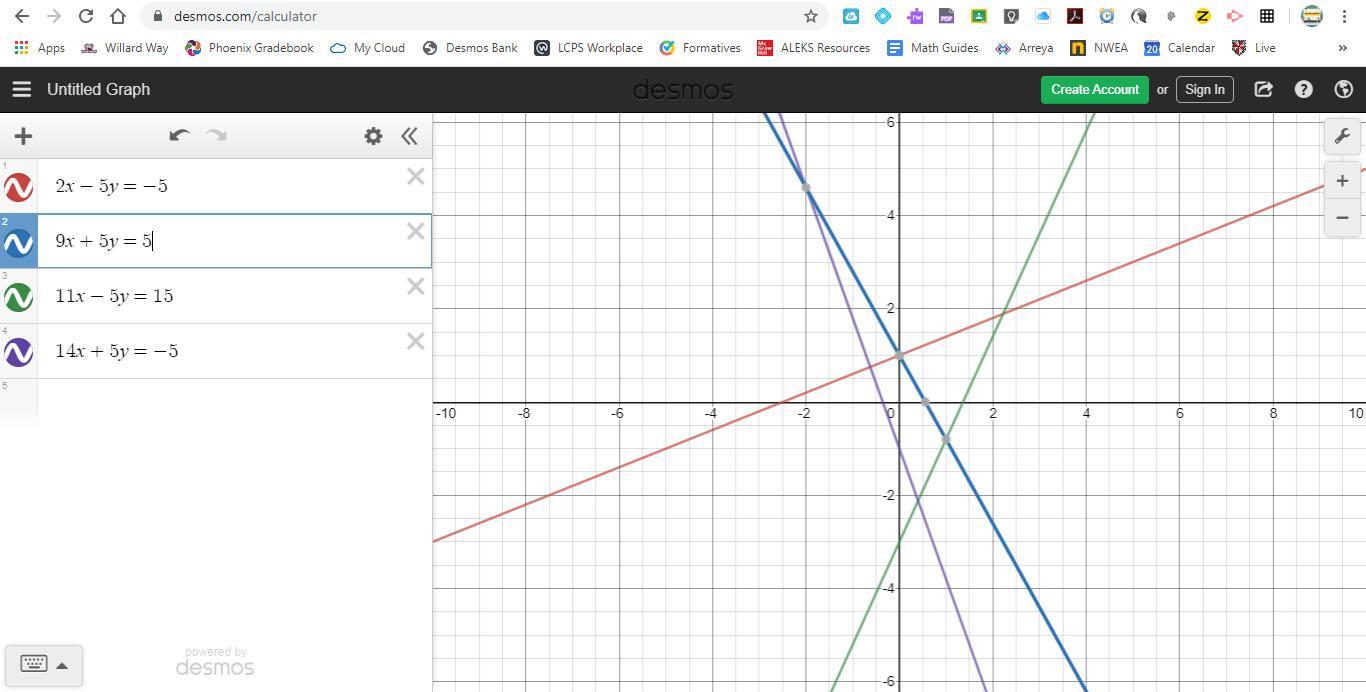Hide the blue line 9x + 5y = 5
Image resolution: width=1366 pixels, height=692 pixels.
(x=18, y=242)
